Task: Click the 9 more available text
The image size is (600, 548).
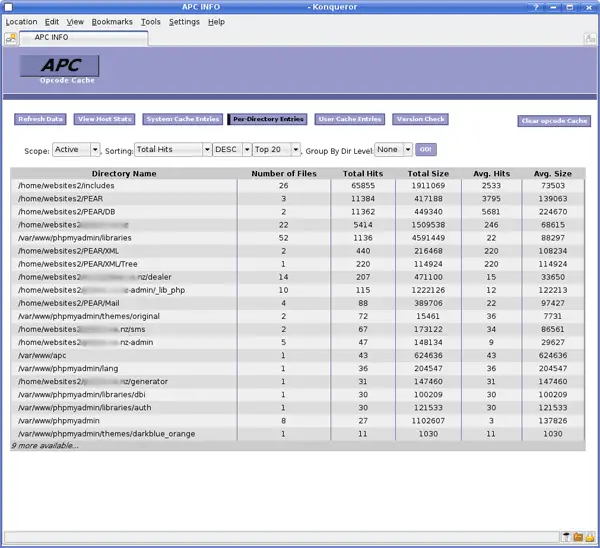Action: pos(45,445)
